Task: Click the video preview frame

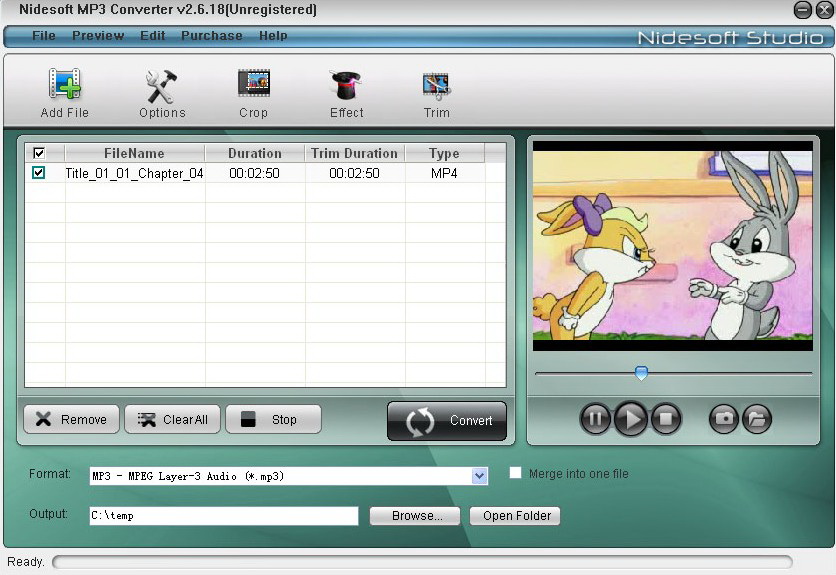Action: 673,246
